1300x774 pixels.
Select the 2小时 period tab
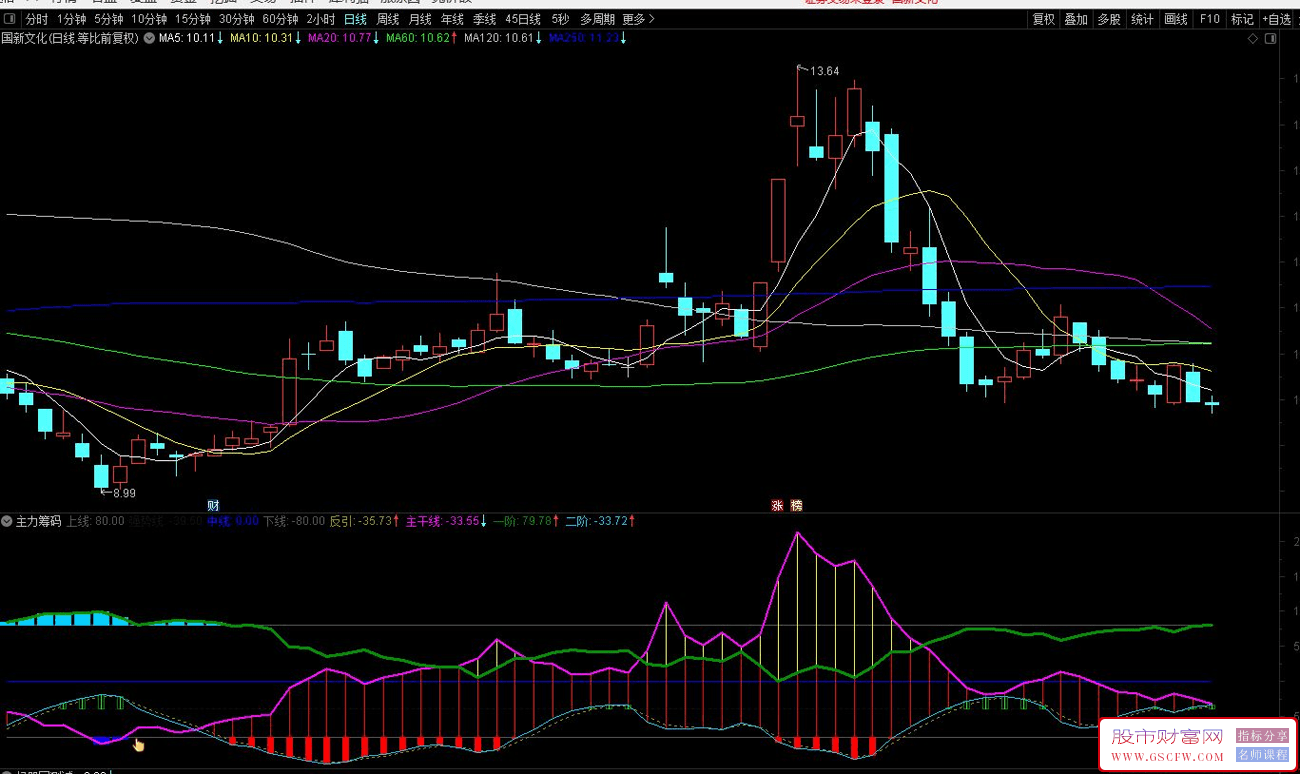coord(321,19)
